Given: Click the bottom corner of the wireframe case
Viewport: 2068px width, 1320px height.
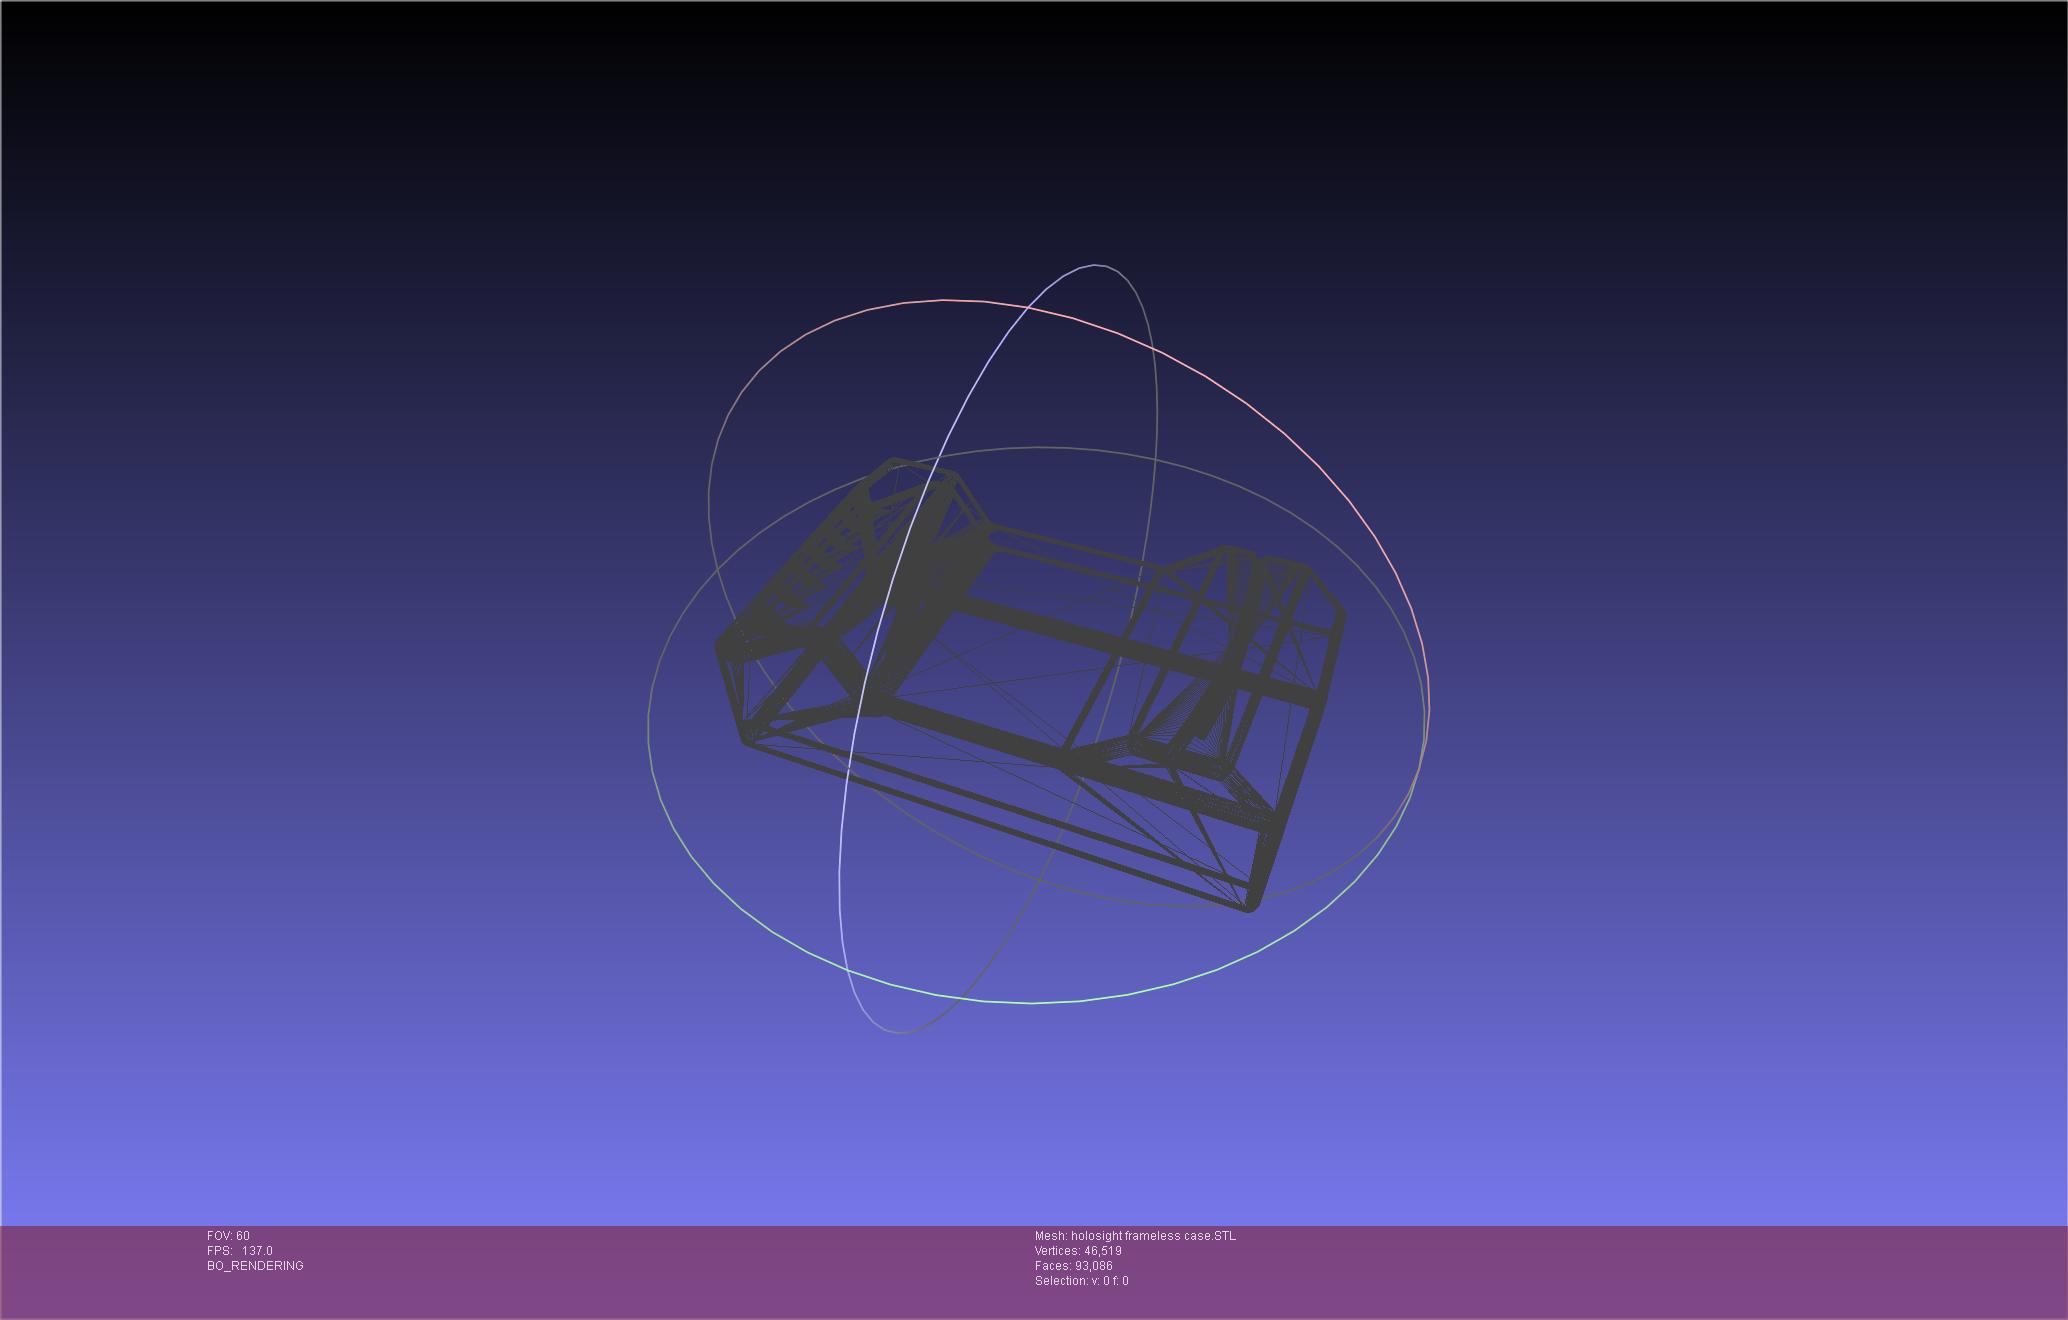Looking at the screenshot, I should 1249,907.
